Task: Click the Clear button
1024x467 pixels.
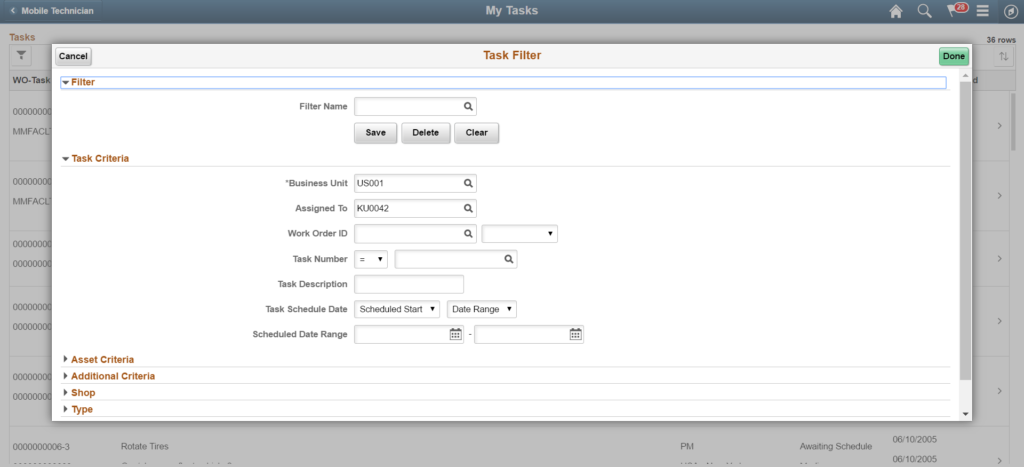Action: pyautogui.click(x=476, y=133)
